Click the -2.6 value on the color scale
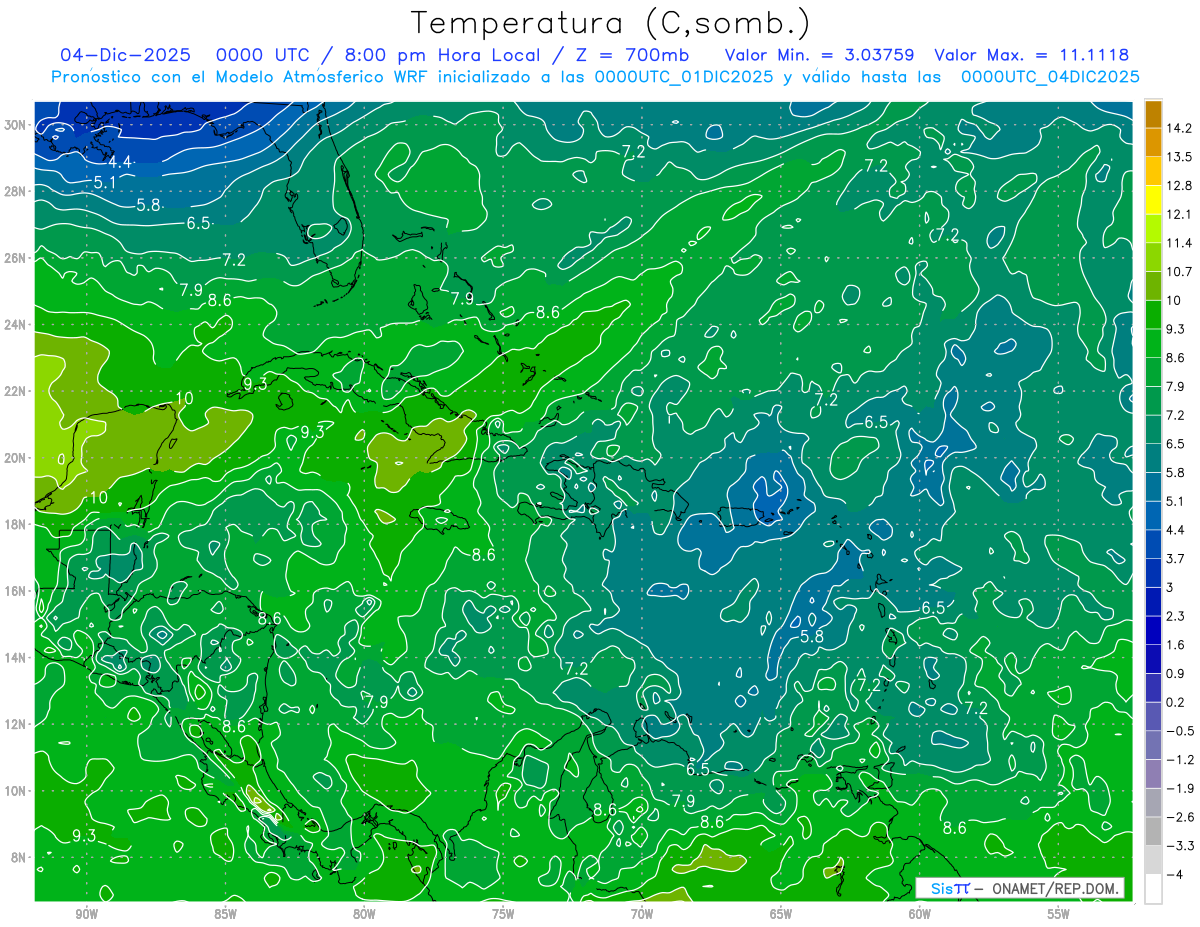The height and width of the screenshot is (927, 1200). [x=1180, y=817]
